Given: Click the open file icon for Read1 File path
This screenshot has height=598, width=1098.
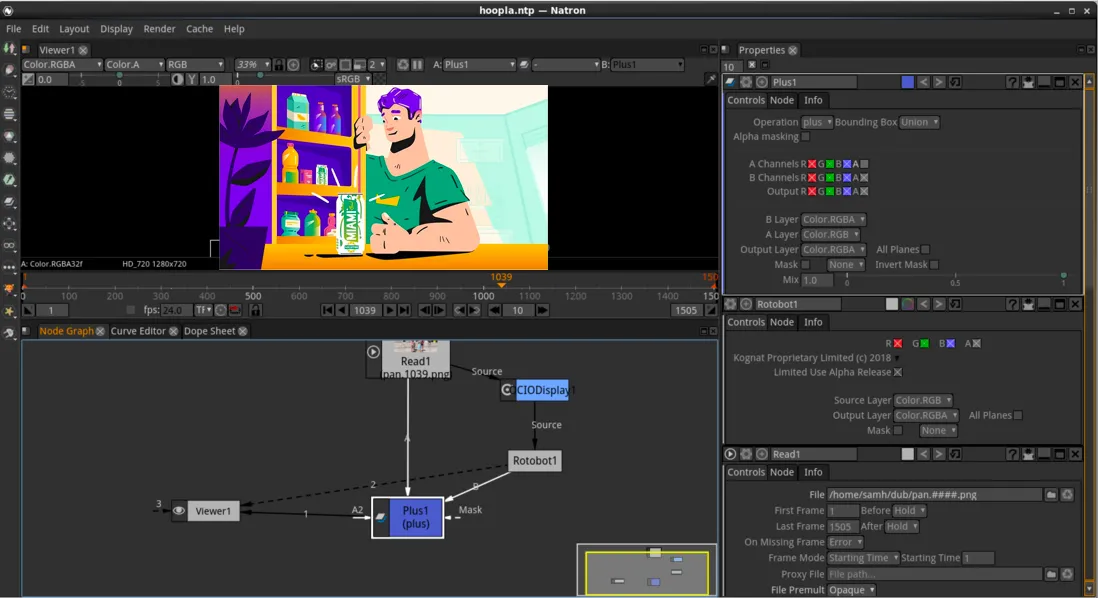Looking at the screenshot, I should click(1051, 494).
